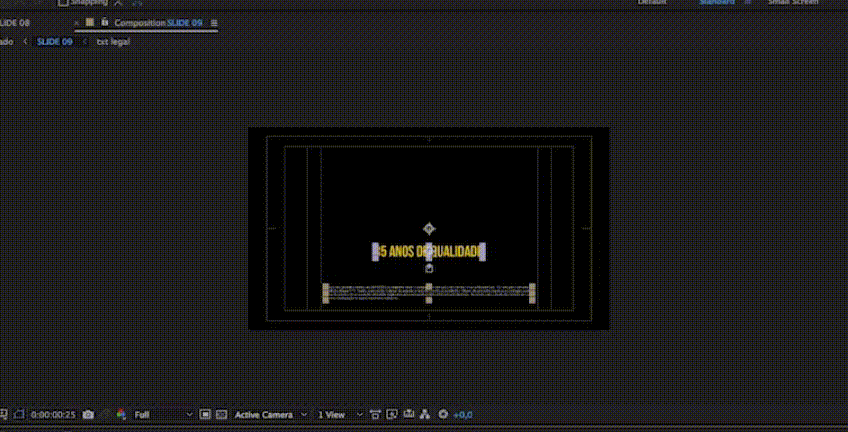The image size is (848, 432).
Task: Toggle the Snapping checkbox
Action: 63,3
